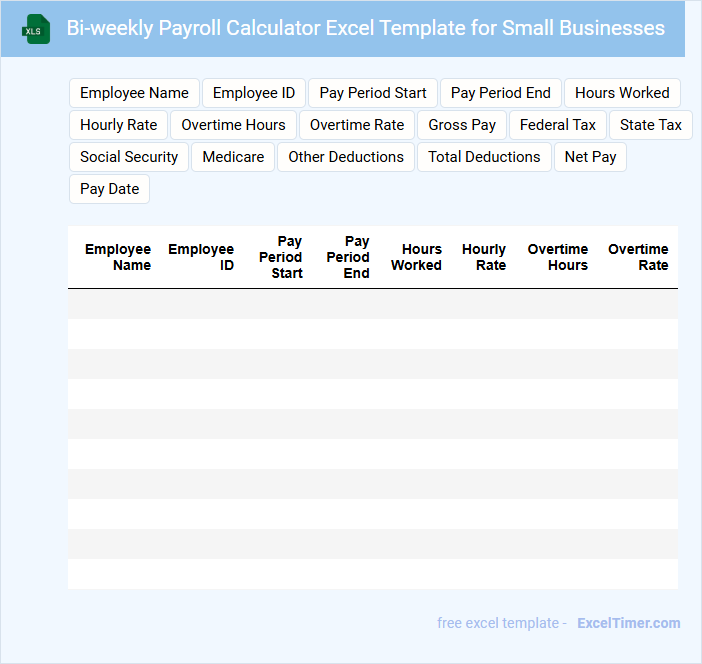Select the Medicare tag
702x664 pixels.
[233, 157]
